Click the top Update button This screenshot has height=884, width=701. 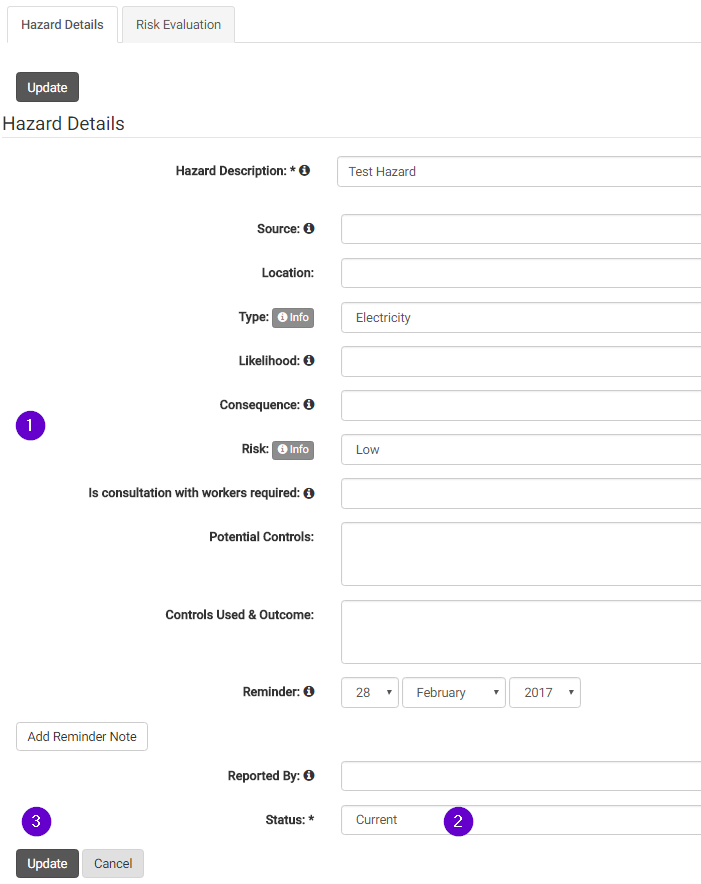[x=47, y=87]
